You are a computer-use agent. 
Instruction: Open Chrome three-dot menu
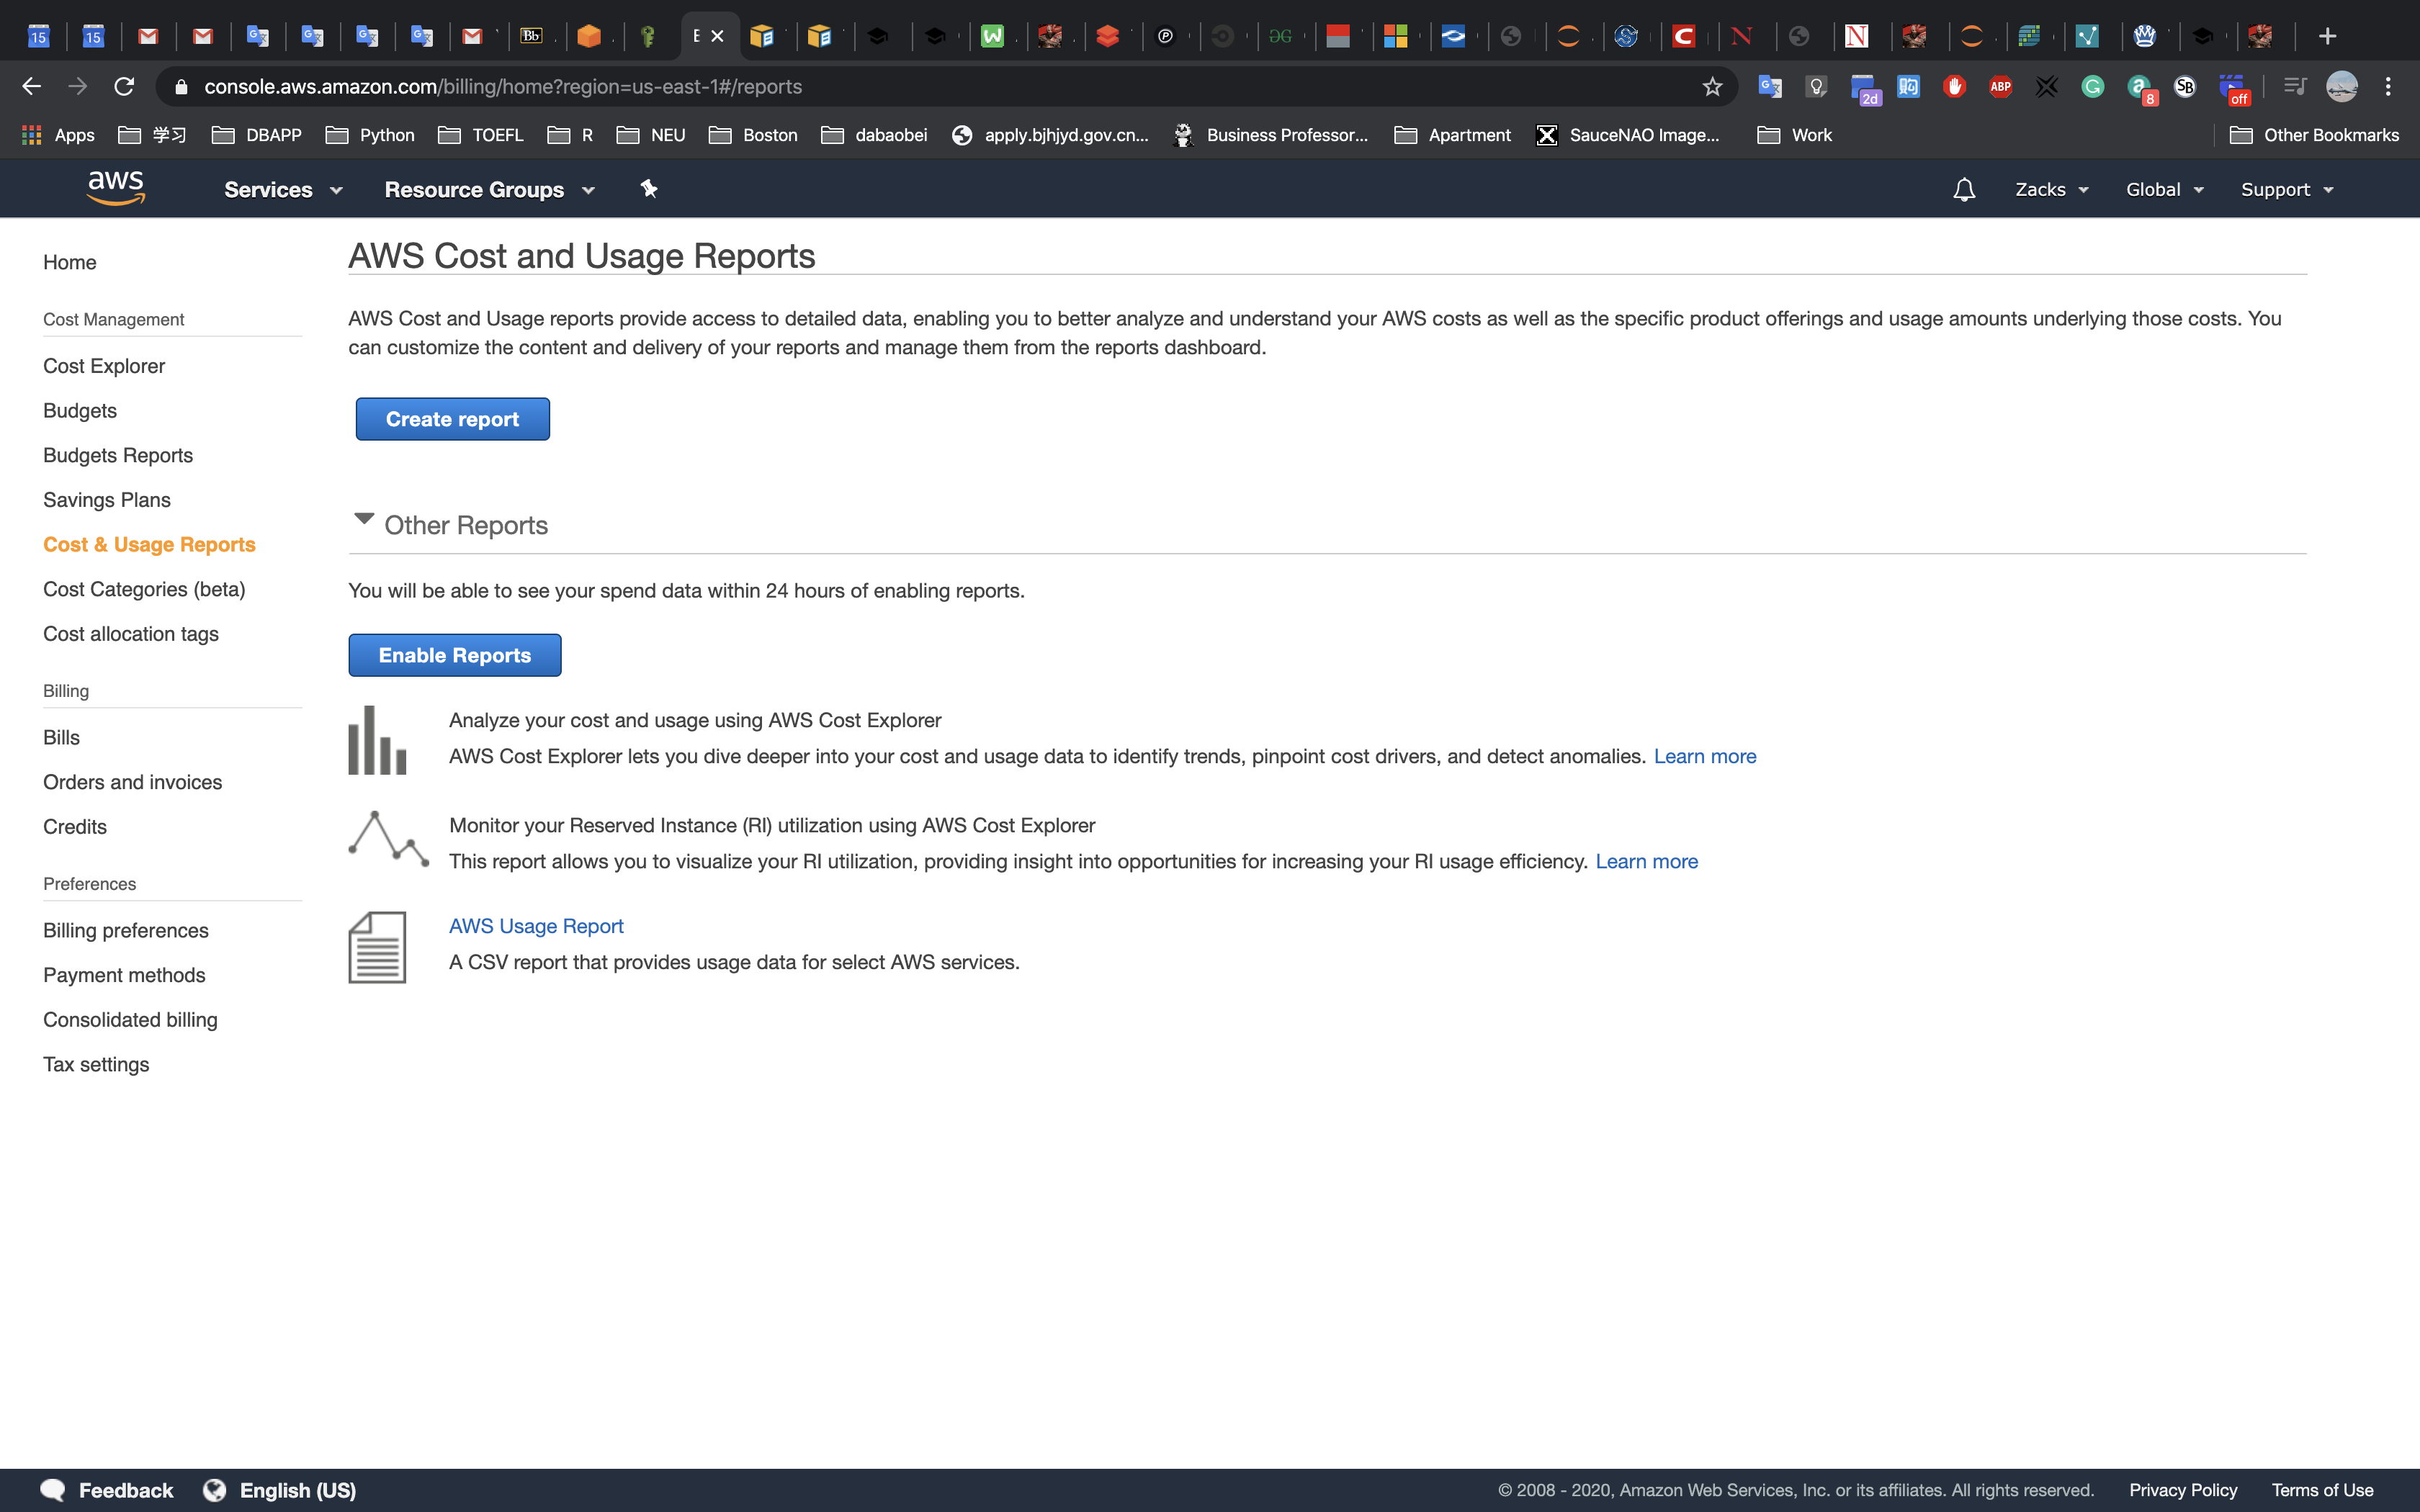tap(2387, 87)
